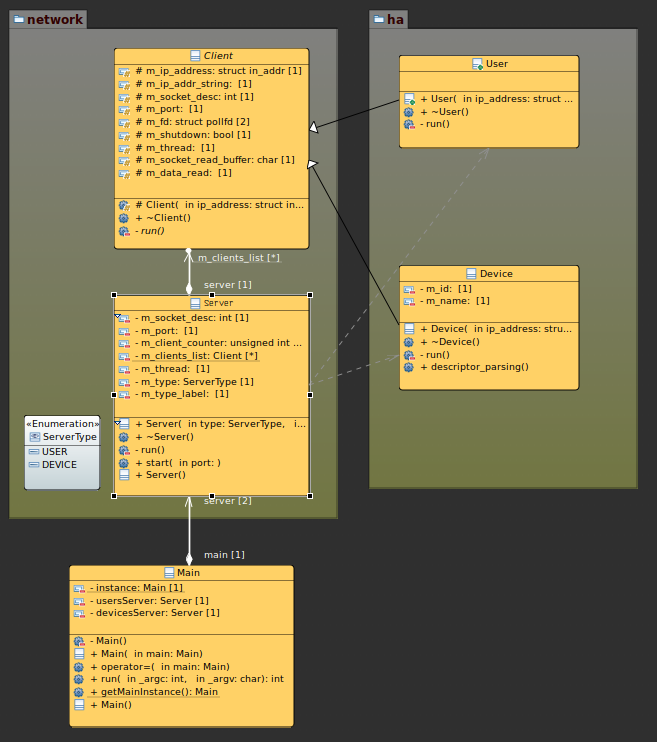Click the constructor icon beside User(
Image resolution: width=657 pixels, height=742 pixels.
[409, 99]
